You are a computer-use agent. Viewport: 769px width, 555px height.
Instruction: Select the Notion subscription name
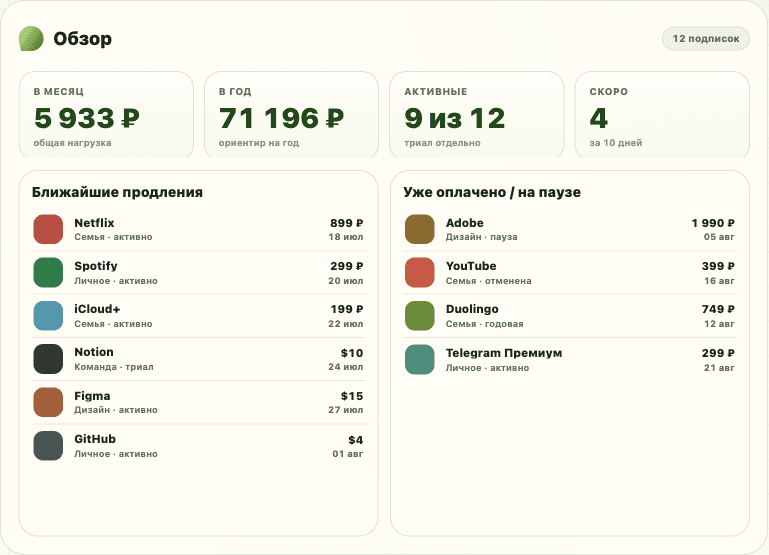(x=94, y=352)
